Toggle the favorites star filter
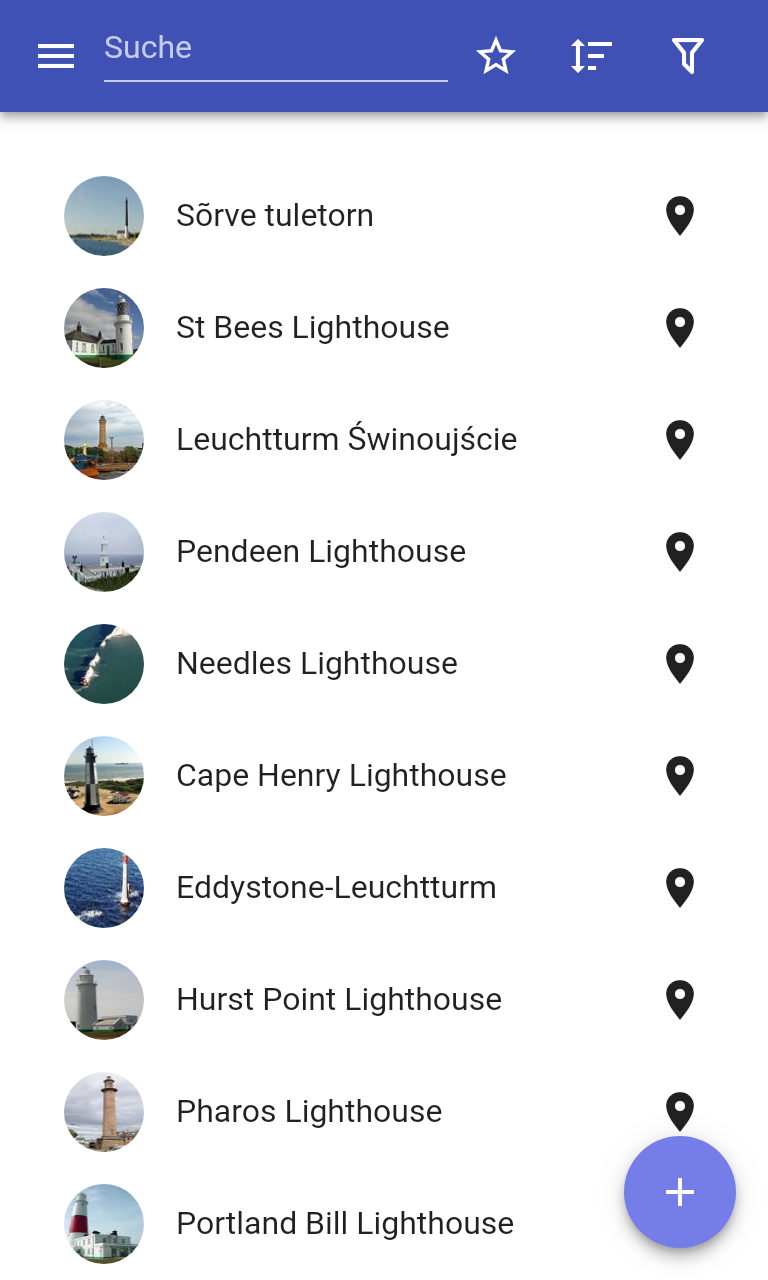The width and height of the screenshot is (768, 1280). (x=496, y=56)
